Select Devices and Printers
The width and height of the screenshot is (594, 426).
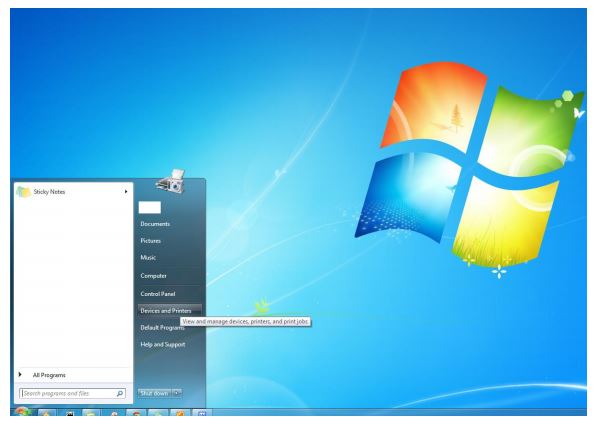[x=169, y=311]
